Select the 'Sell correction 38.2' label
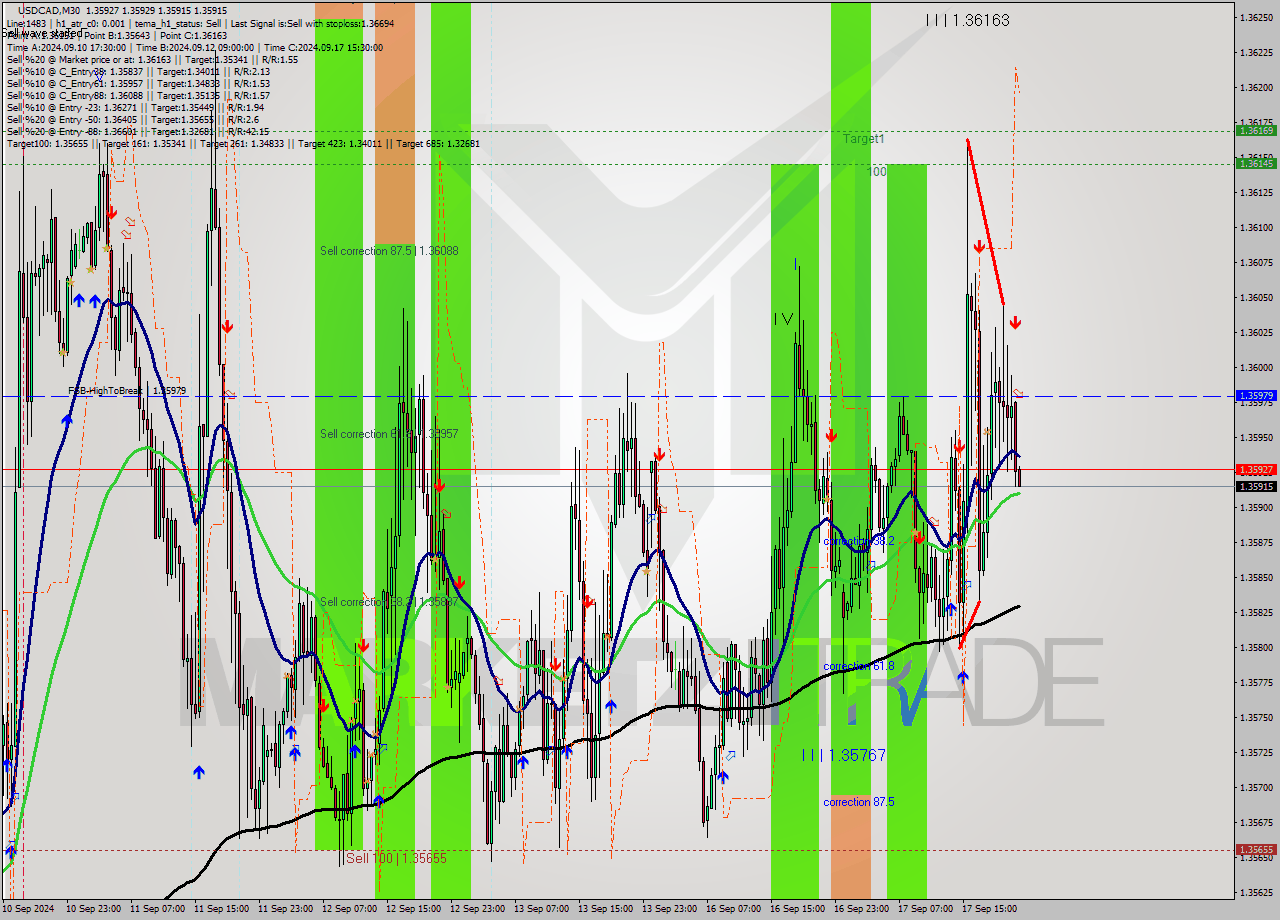1280x920 pixels. click(x=389, y=602)
